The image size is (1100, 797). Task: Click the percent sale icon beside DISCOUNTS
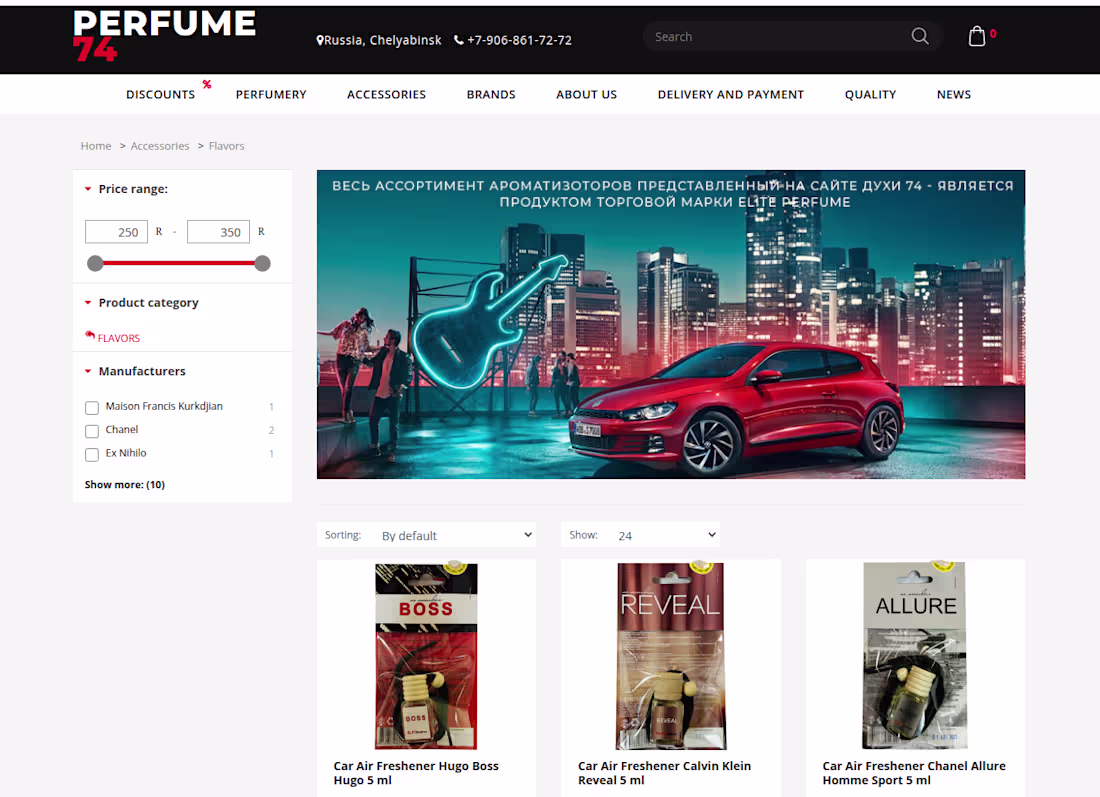pos(206,85)
